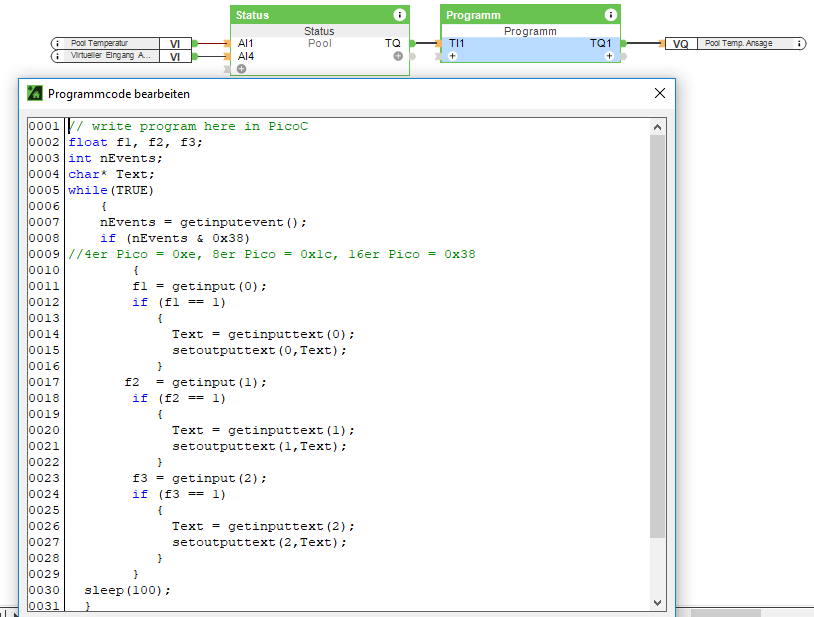This screenshot has width=814, height=617.
Task: Add input via plus under AI4
Action: point(241,68)
